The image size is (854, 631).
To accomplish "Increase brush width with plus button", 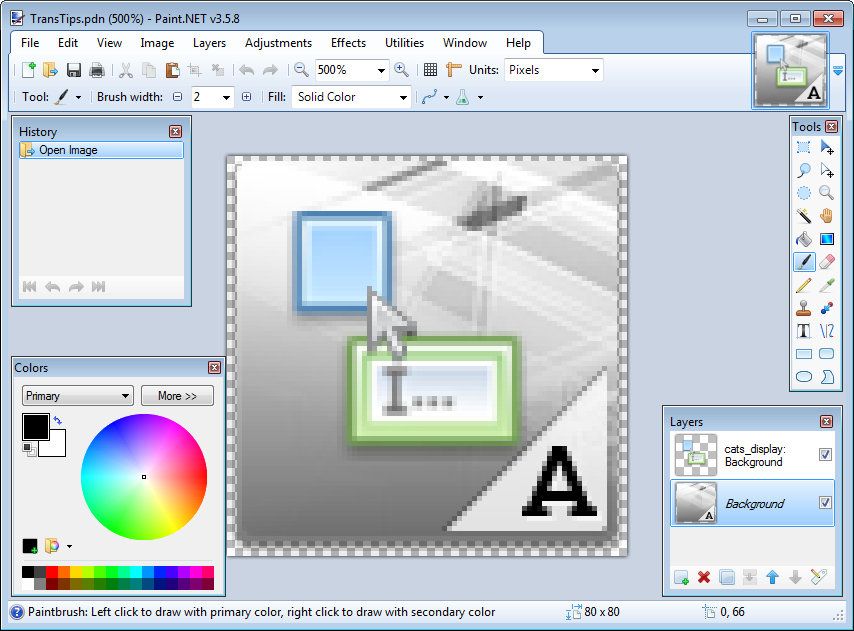I will 246,97.
